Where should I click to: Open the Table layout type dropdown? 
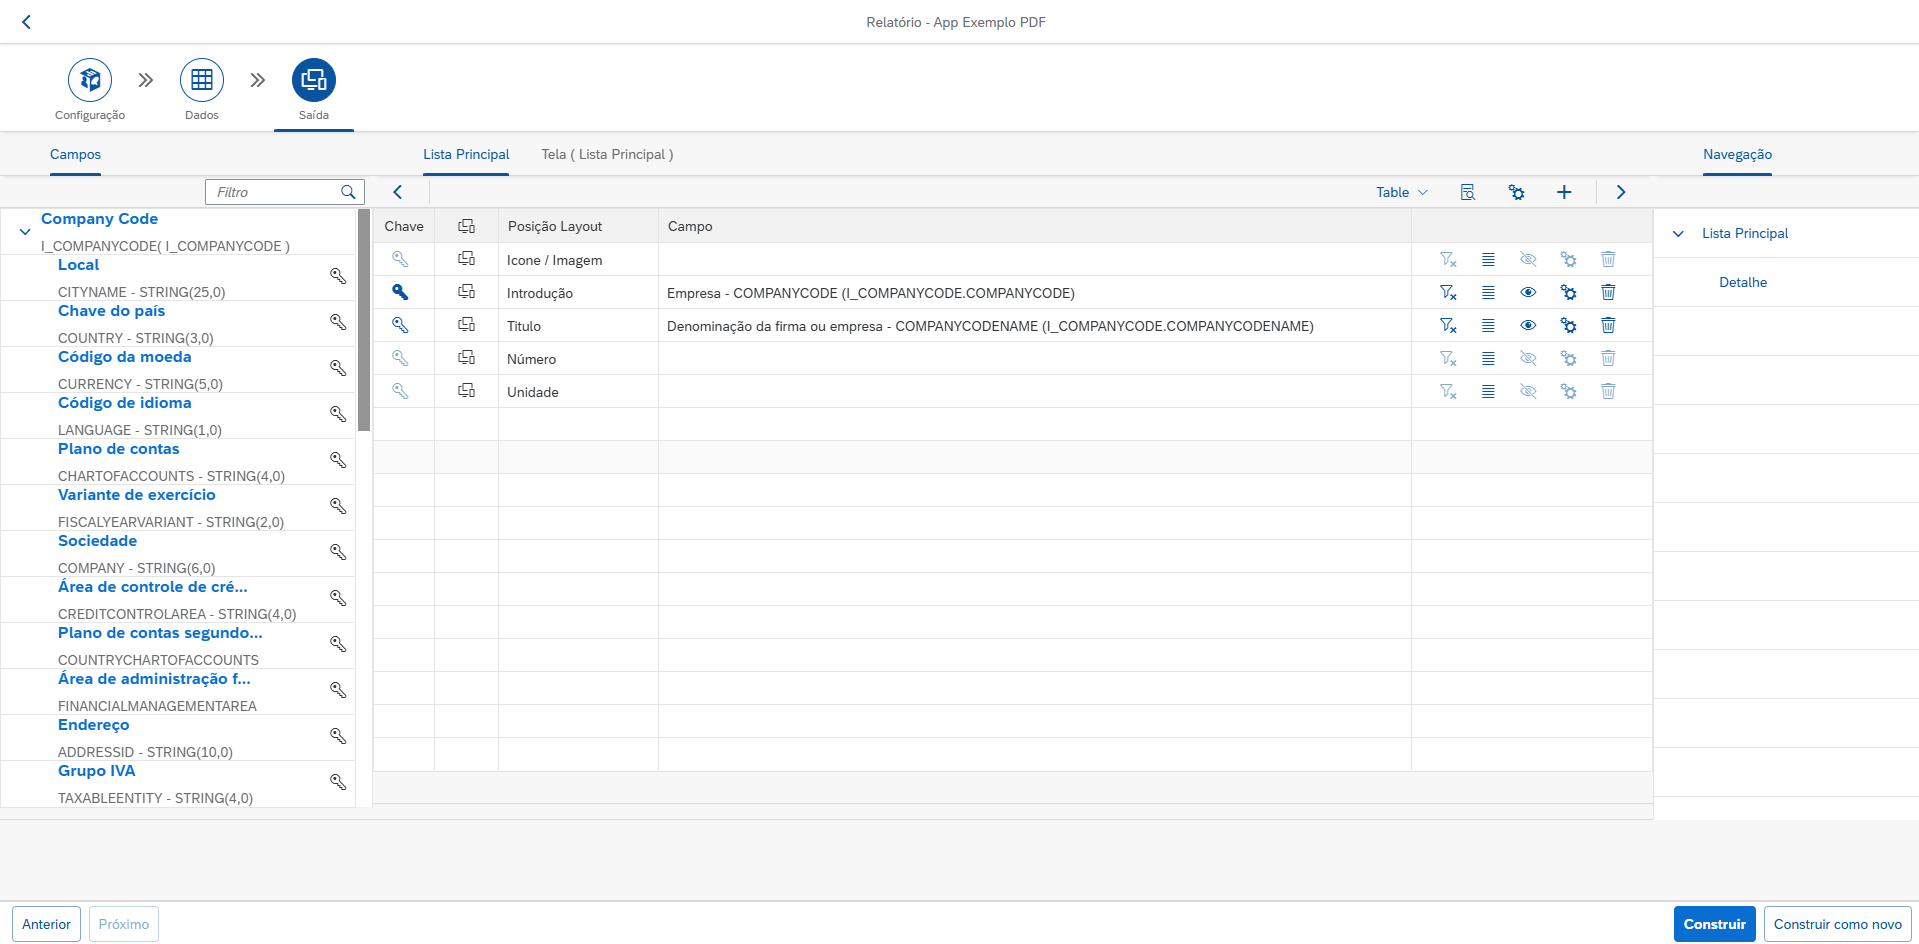[x=1402, y=192]
